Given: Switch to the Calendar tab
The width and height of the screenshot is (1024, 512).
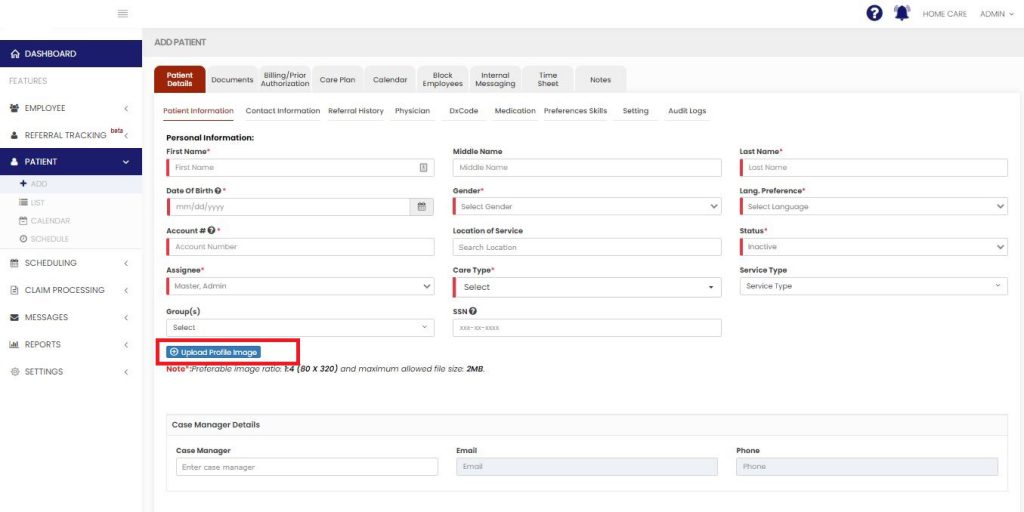Looking at the screenshot, I should pos(390,80).
